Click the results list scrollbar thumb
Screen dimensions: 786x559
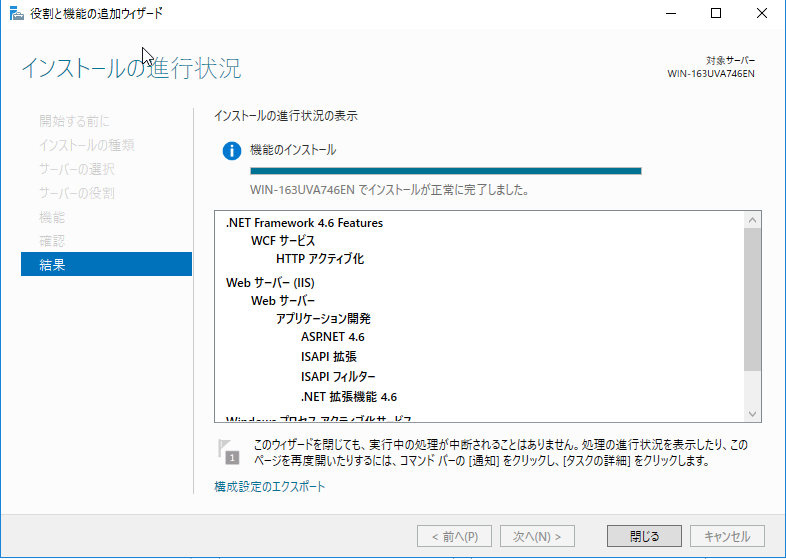click(753, 300)
